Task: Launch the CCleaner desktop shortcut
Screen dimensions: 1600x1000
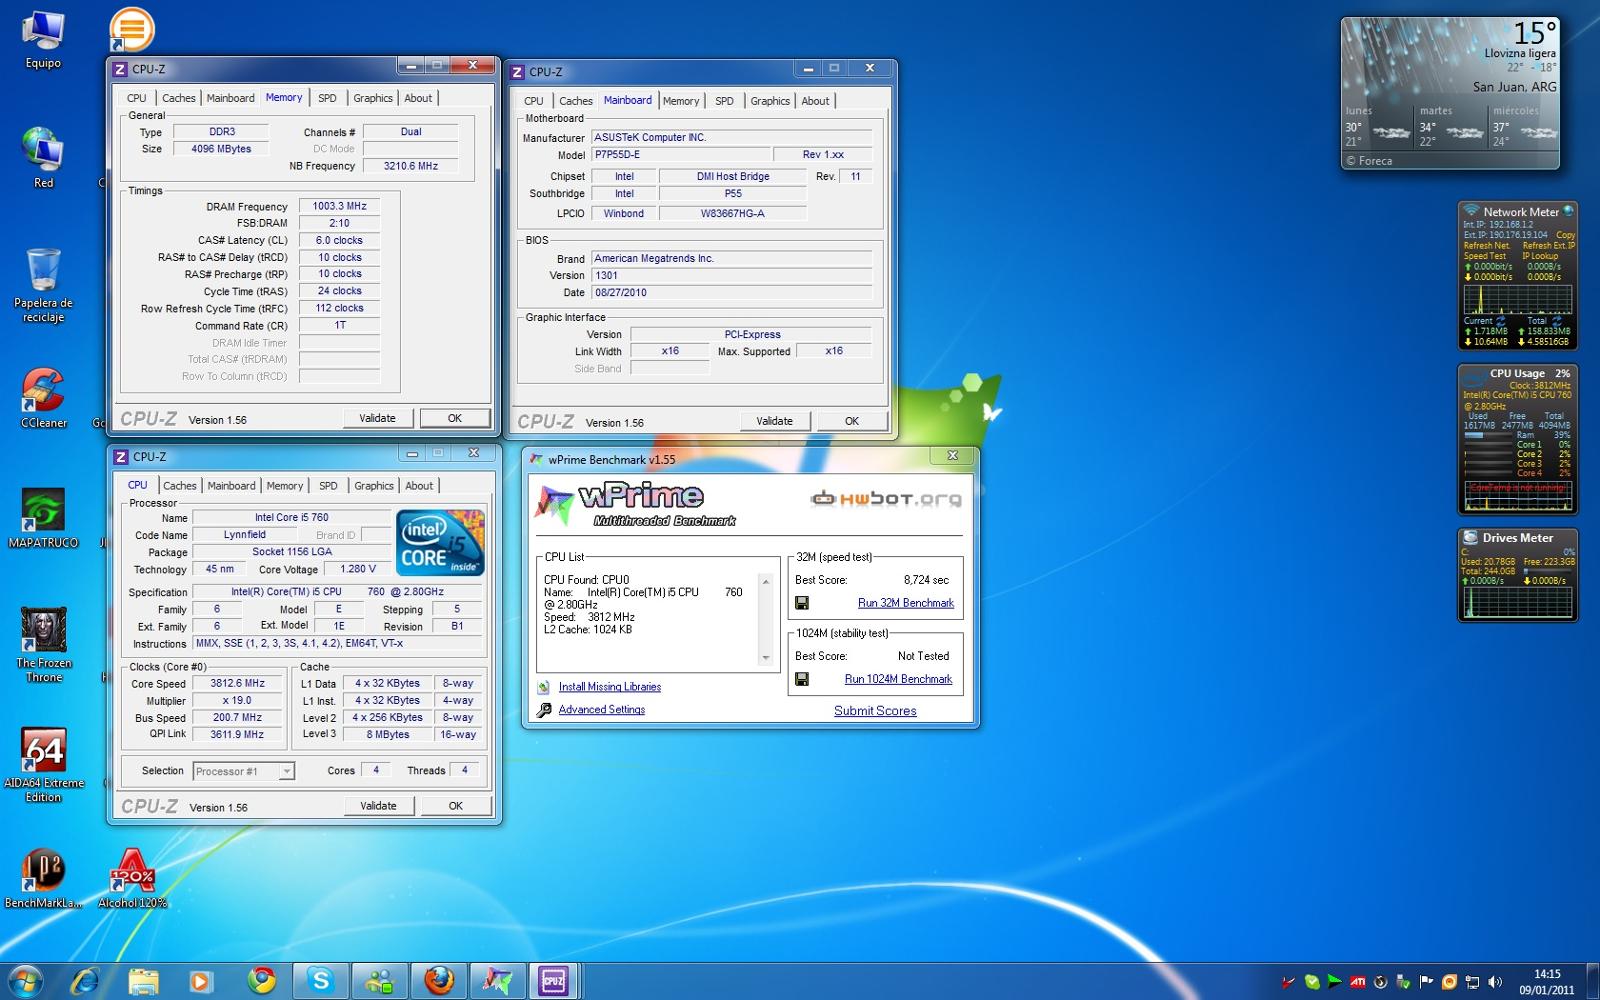Action: tap(43, 397)
